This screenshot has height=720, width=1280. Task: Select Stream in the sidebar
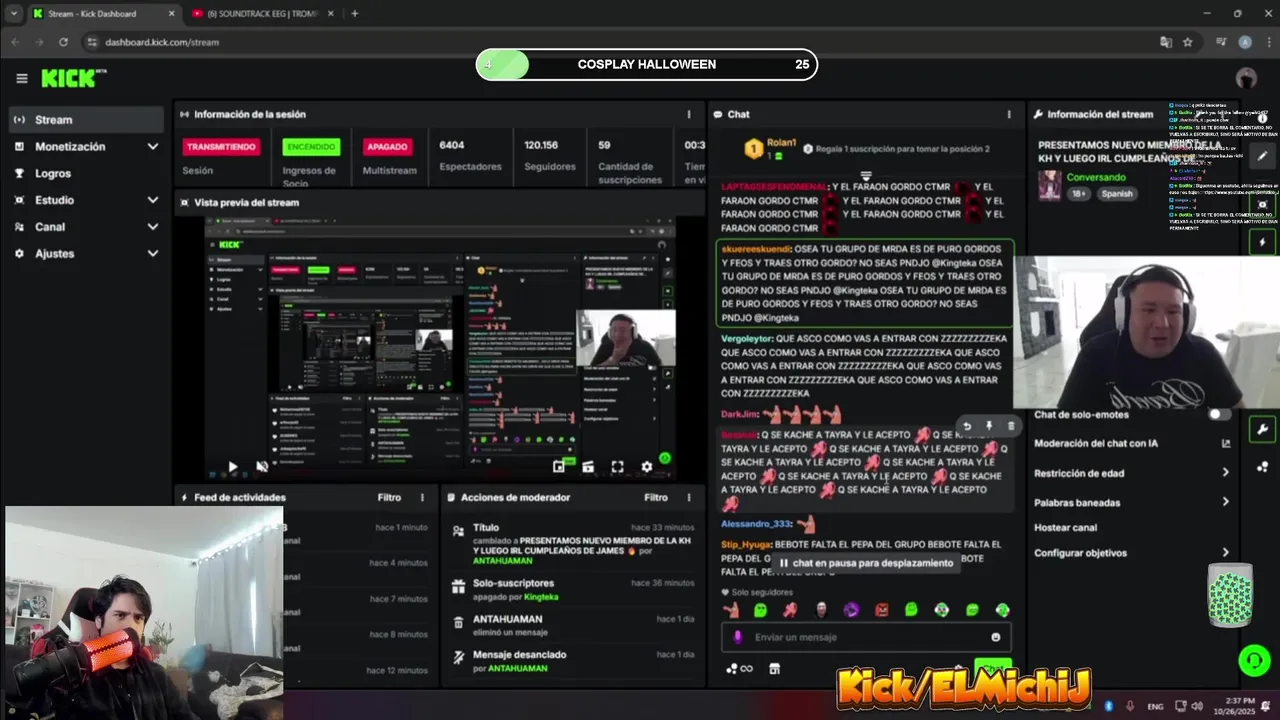coord(86,119)
